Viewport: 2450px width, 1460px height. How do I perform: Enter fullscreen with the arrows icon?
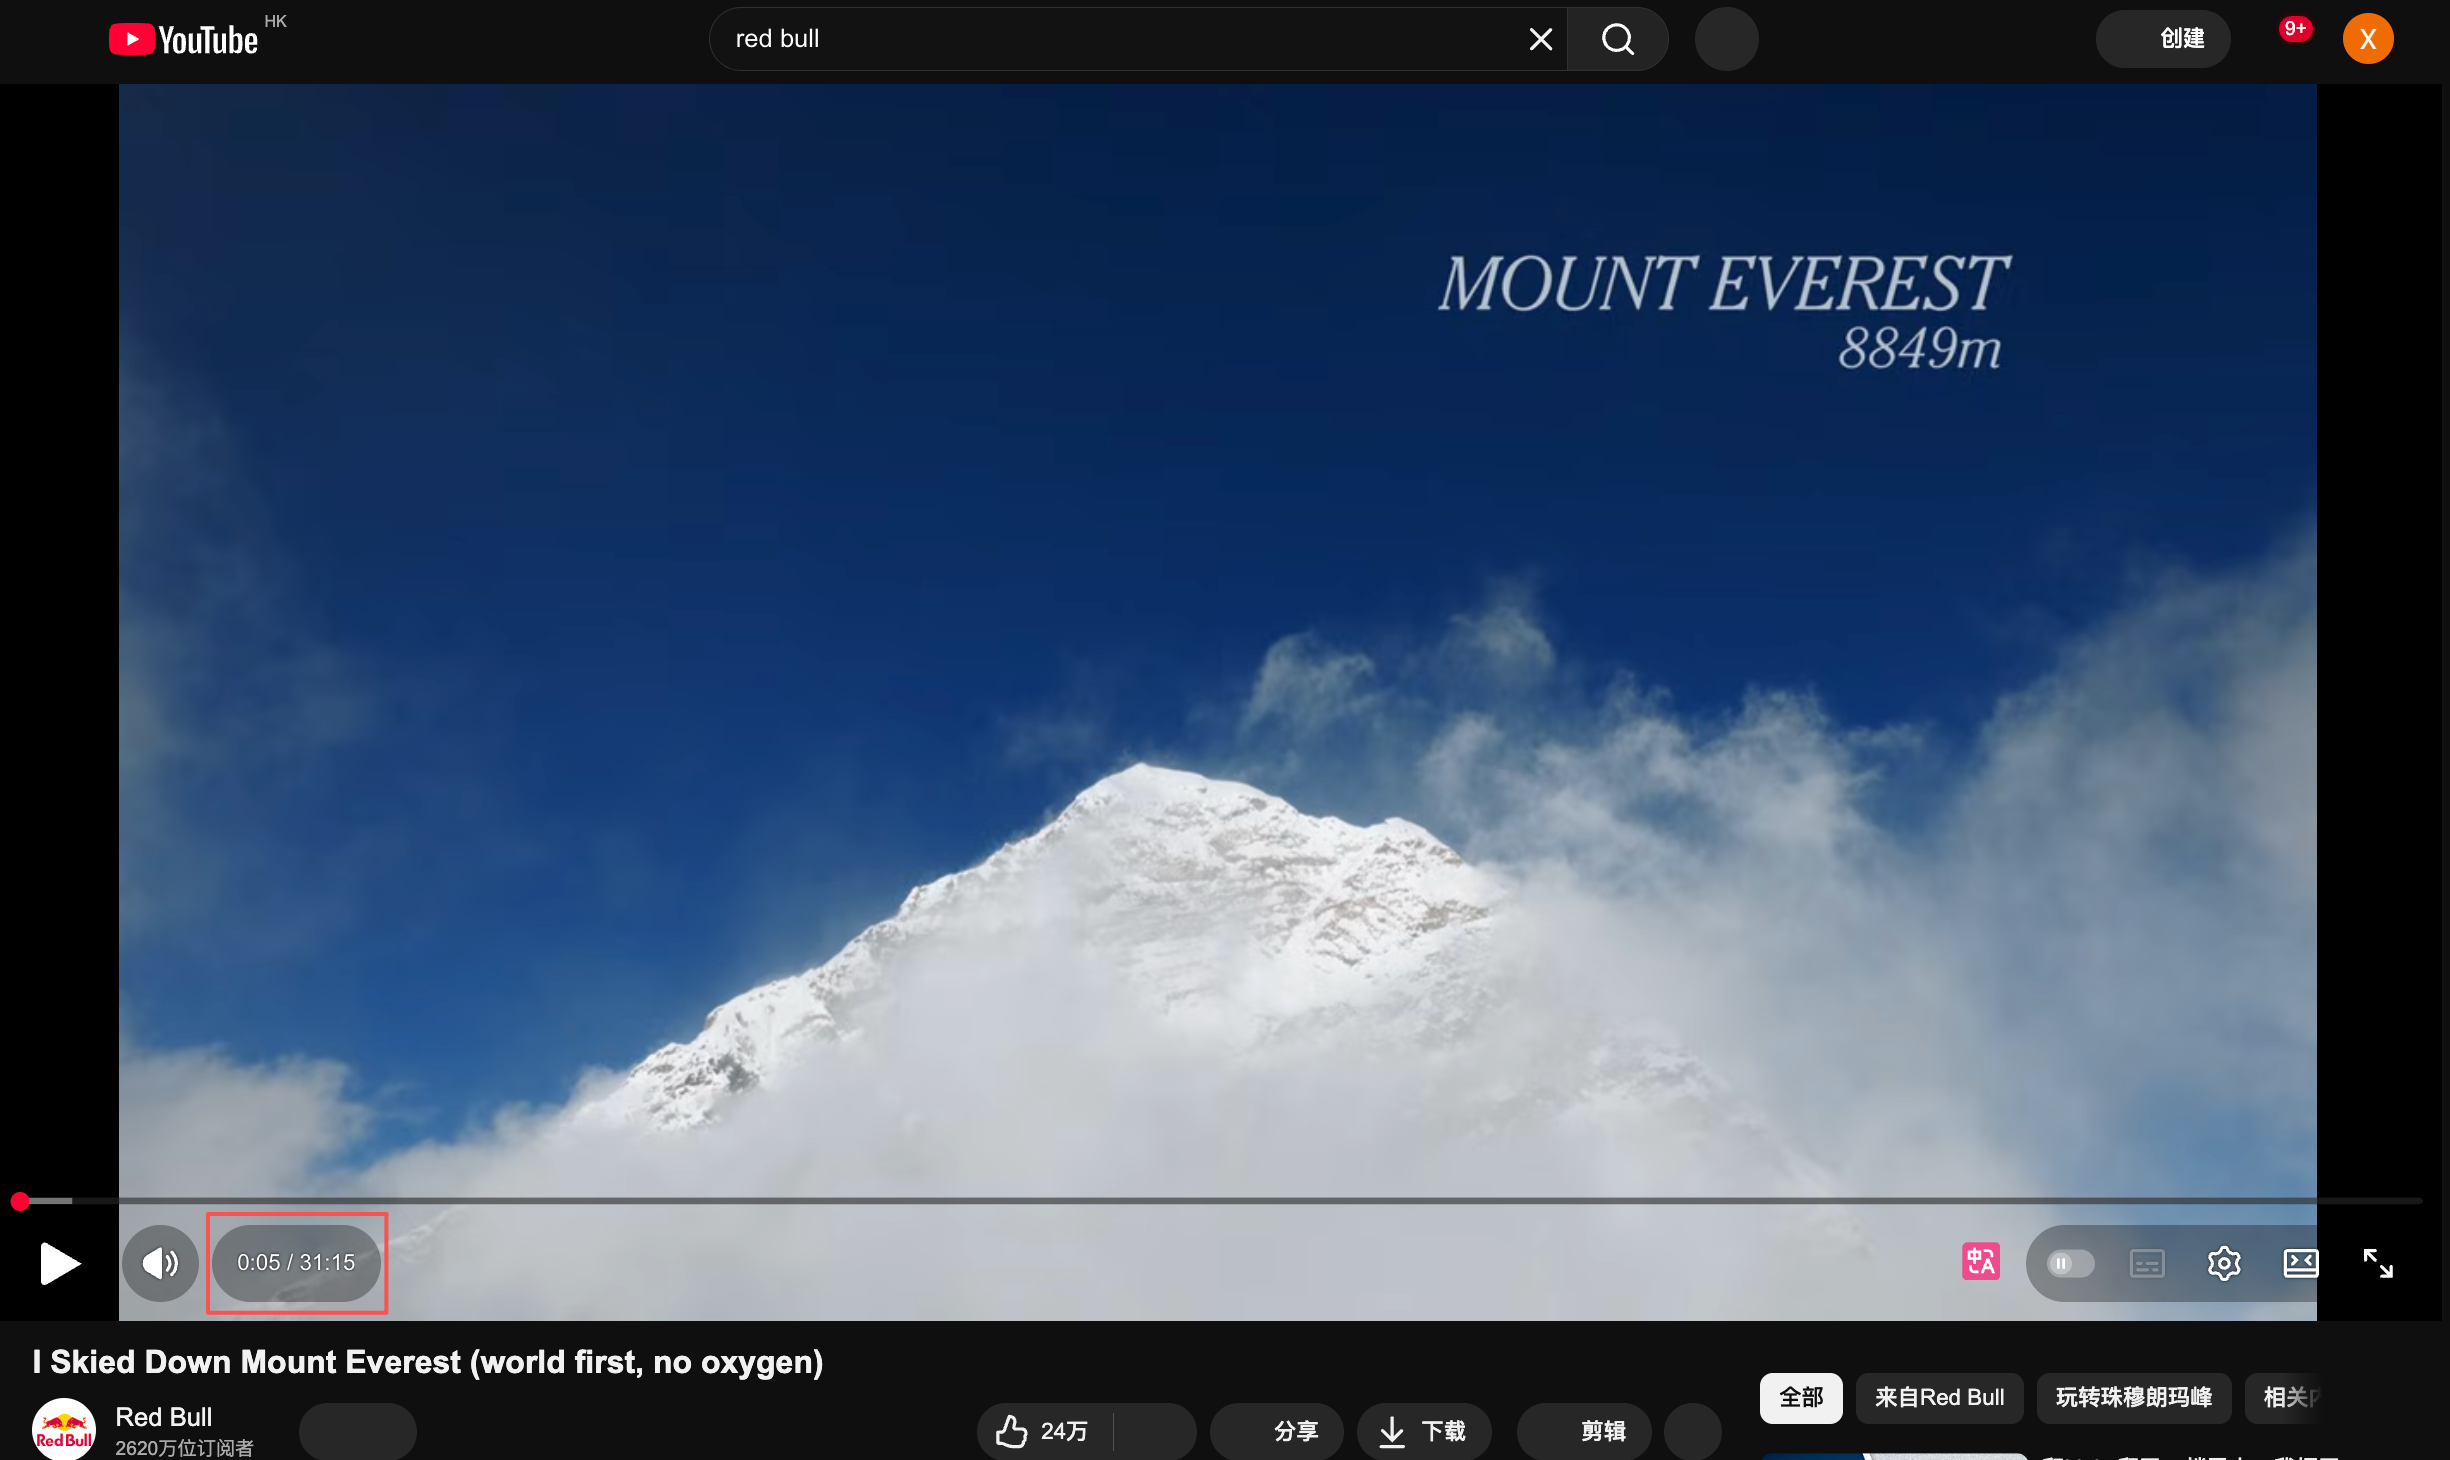click(2377, 1263)
